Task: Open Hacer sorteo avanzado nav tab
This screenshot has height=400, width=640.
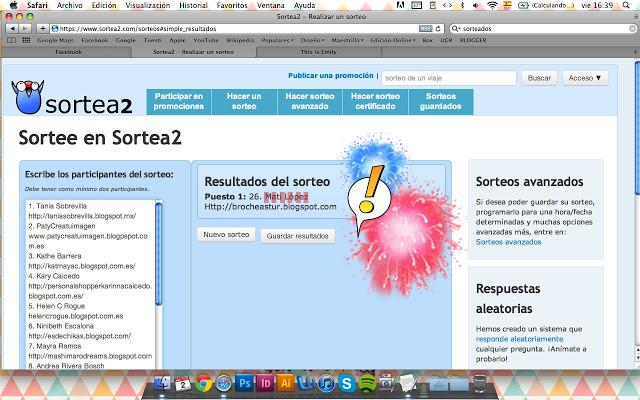Action: pos(310,101)
